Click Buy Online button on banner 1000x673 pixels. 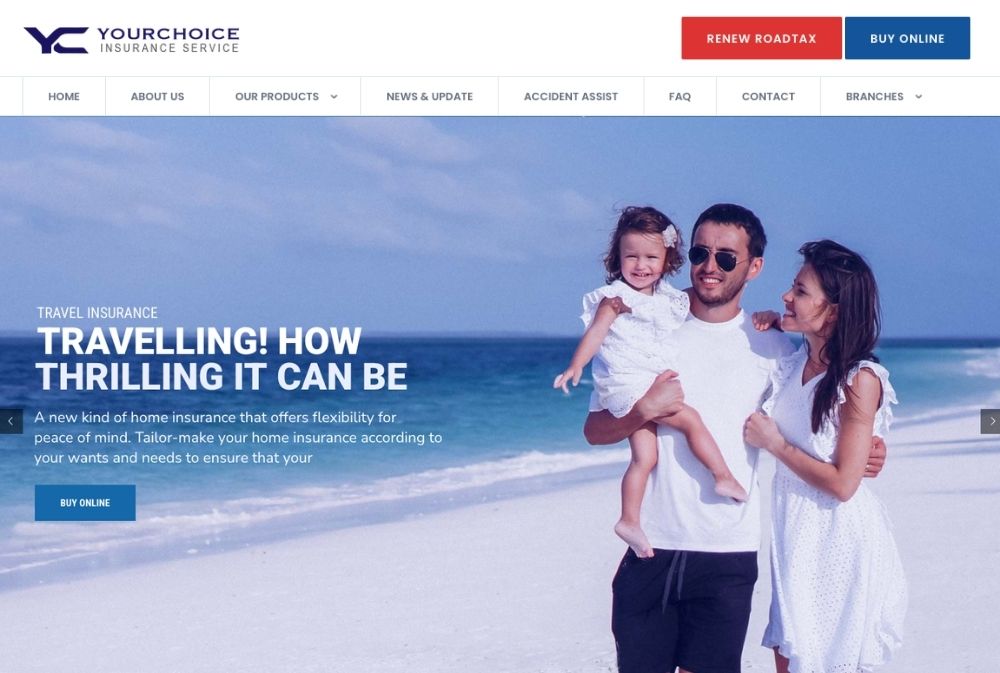coord(85,503)
